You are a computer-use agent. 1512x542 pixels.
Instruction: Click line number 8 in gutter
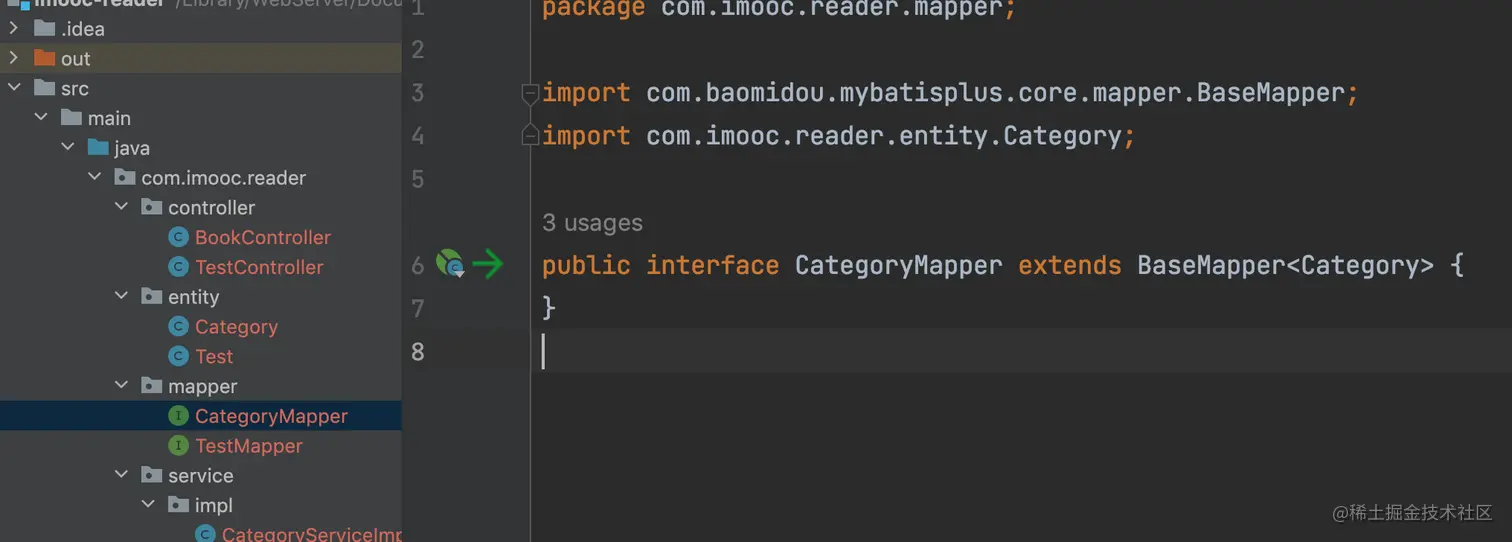click(x=417, y=351)
